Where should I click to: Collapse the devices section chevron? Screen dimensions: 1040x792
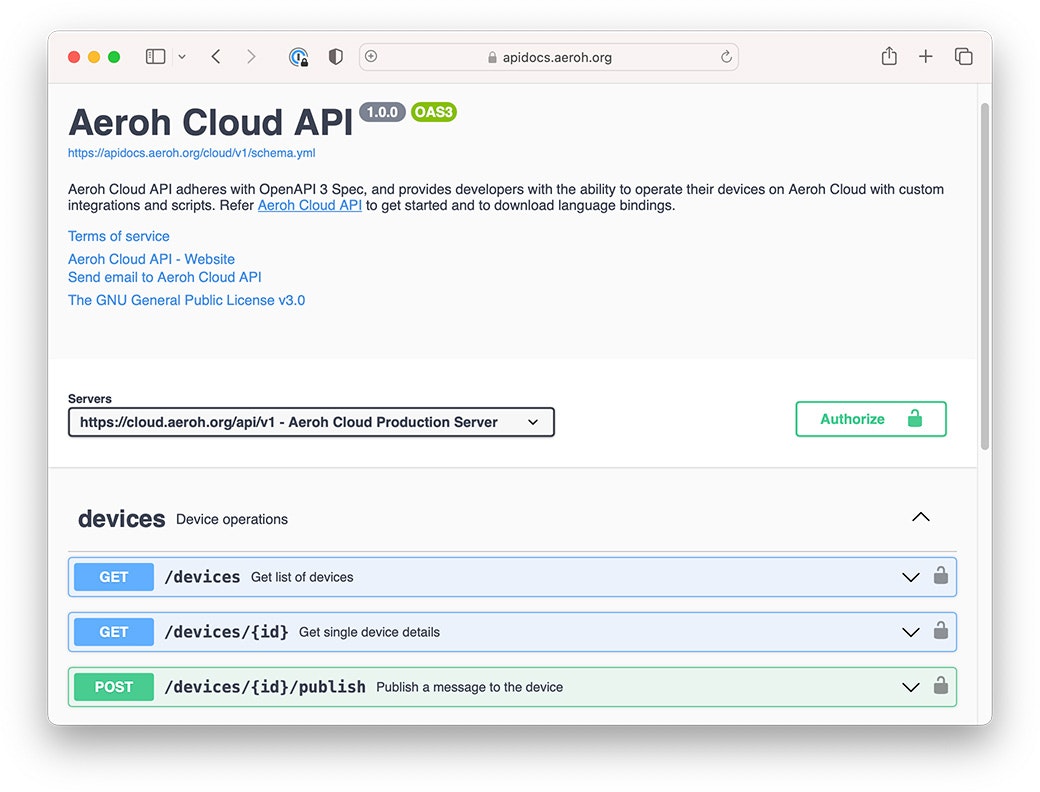coord(921,517)
